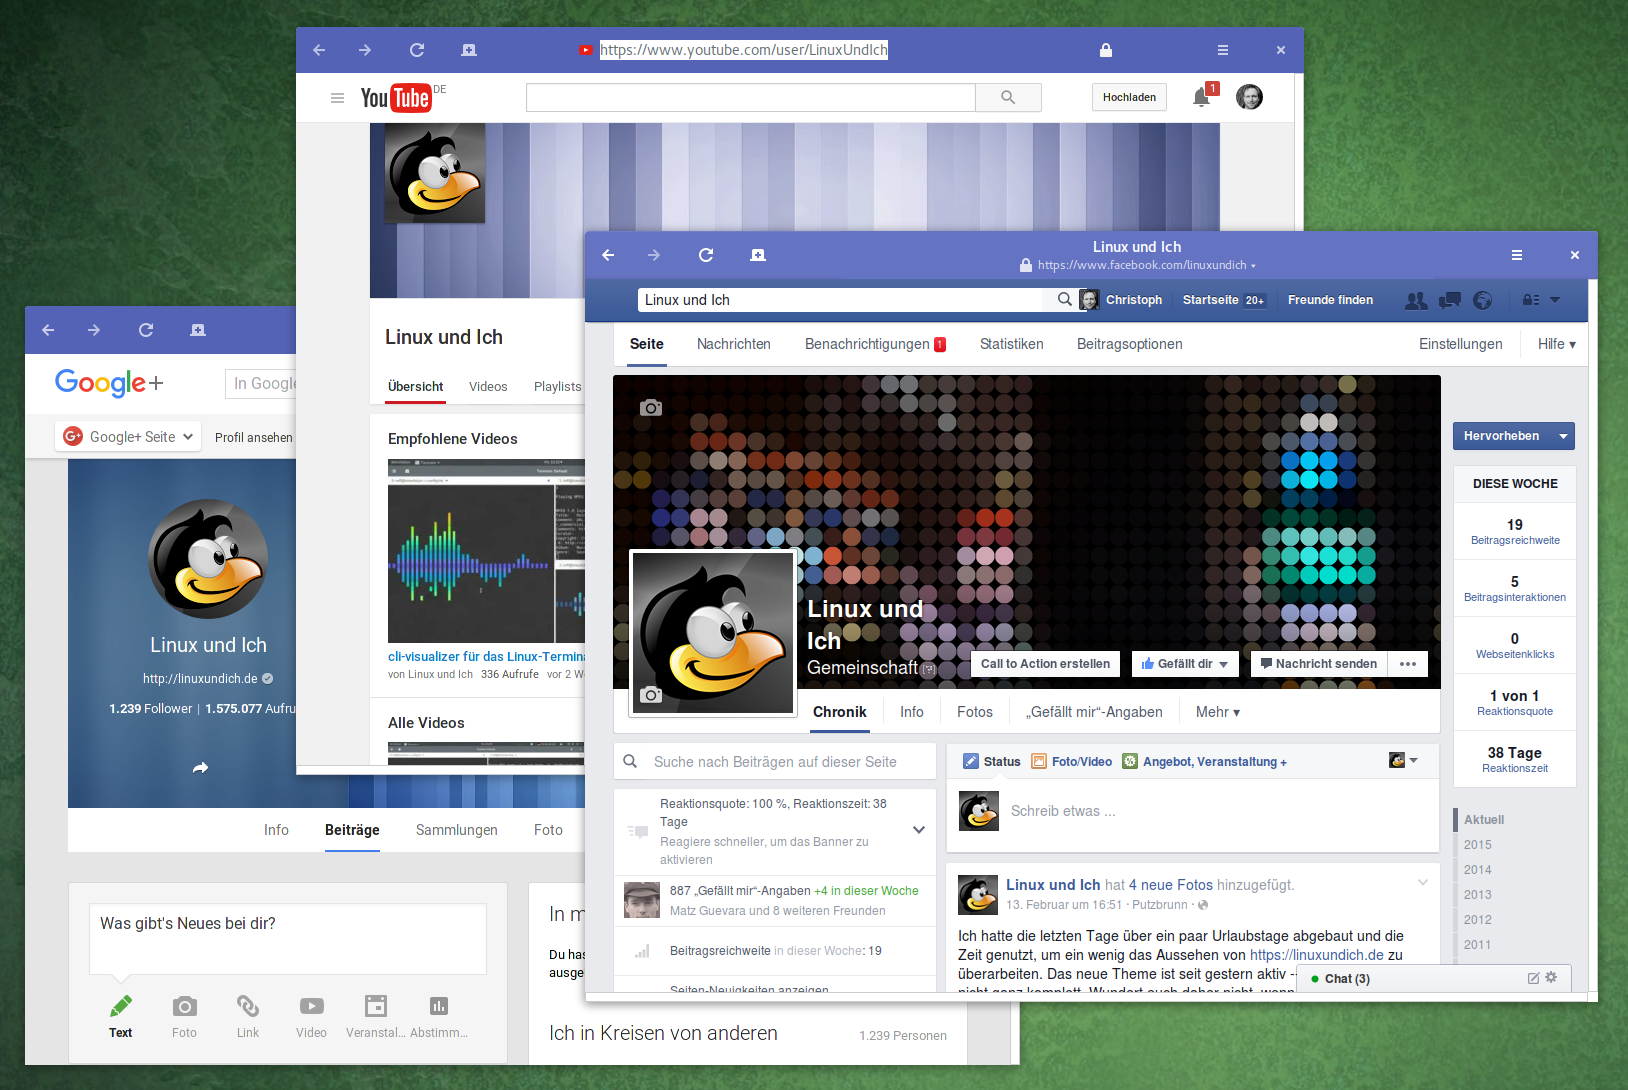Click cli-visualizer video thumbnail on YouTube
The height and width of the screenshot is (1090, 1628).
(x=486, y=551)
